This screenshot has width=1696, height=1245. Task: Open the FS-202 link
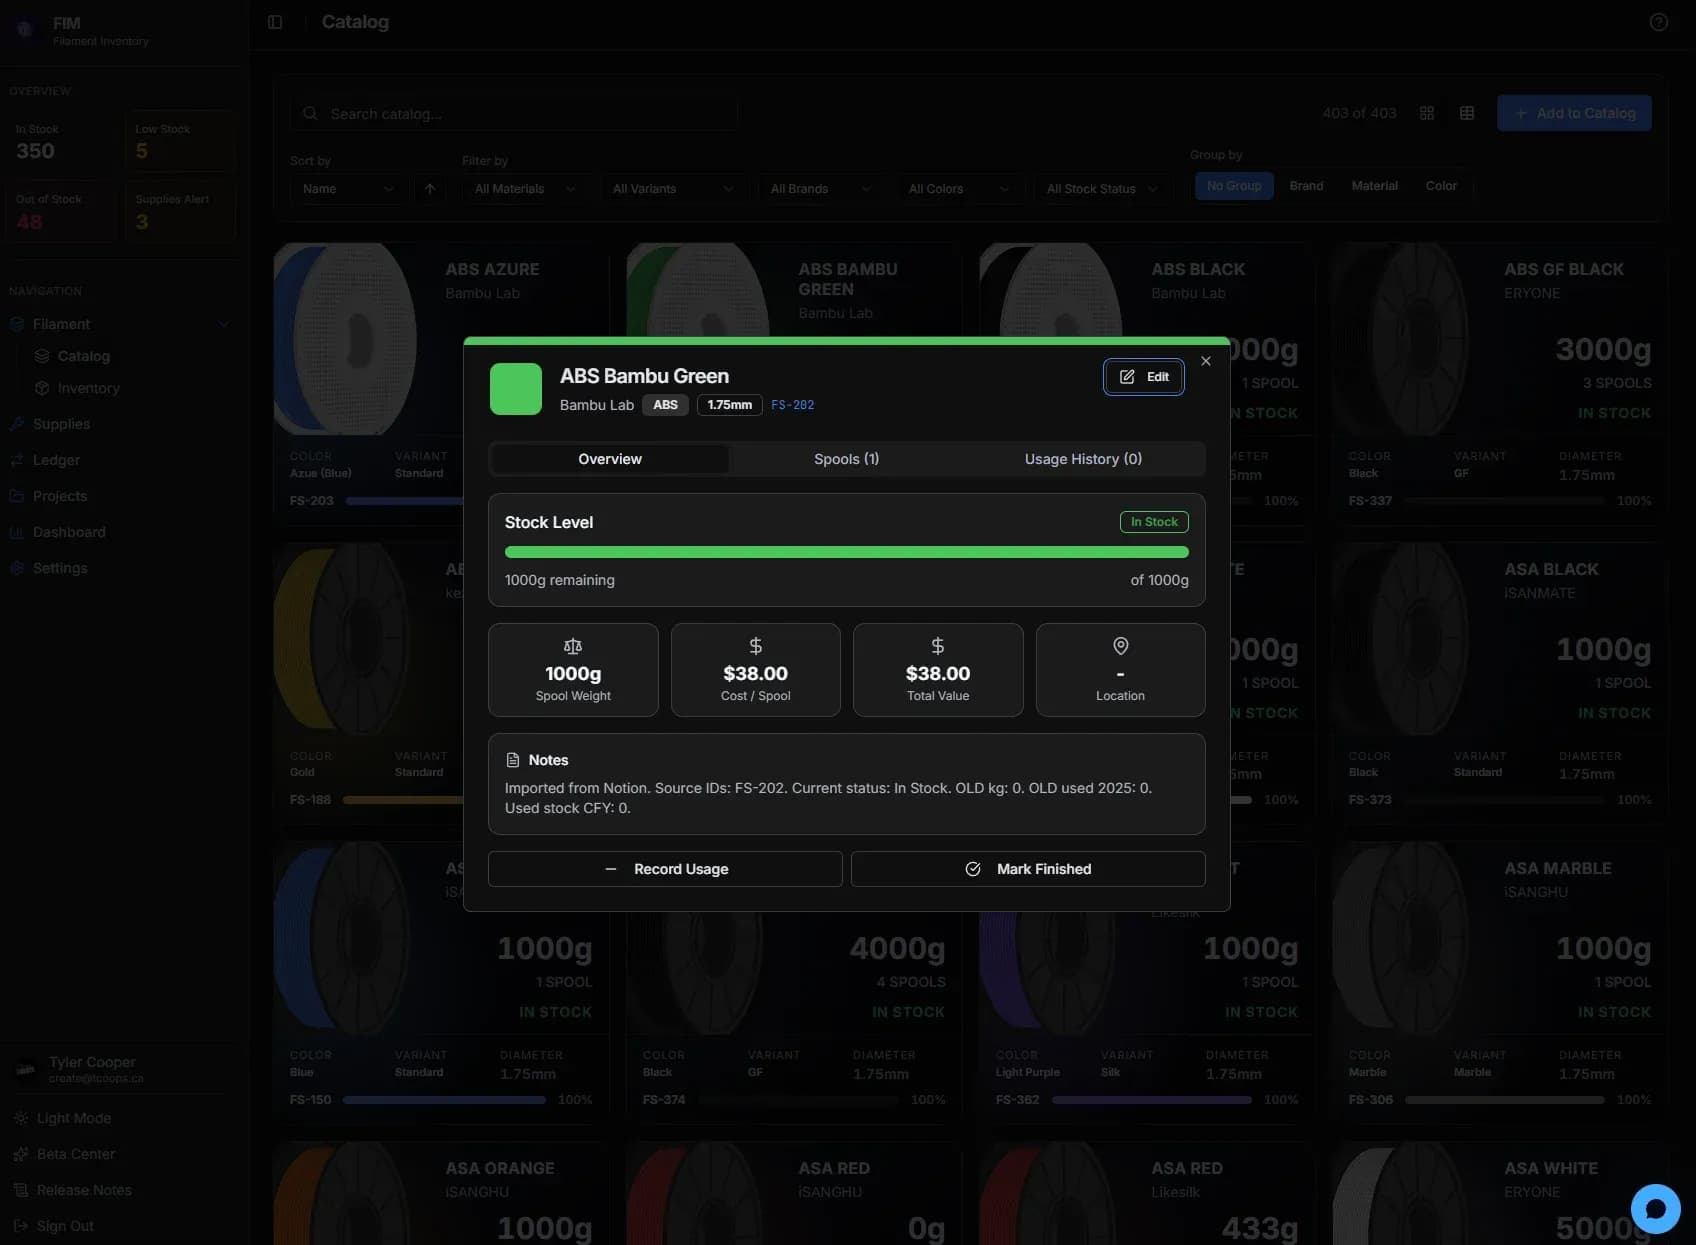[792, 405]
